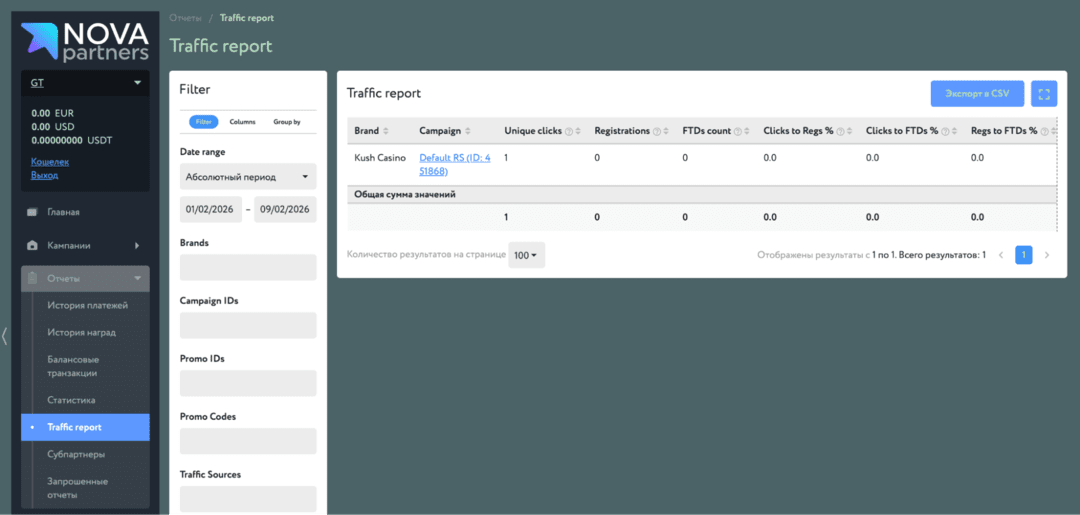1080x515 pixels.
Task: Click the help icon next to Unique clicks
Action: point(569,131)
